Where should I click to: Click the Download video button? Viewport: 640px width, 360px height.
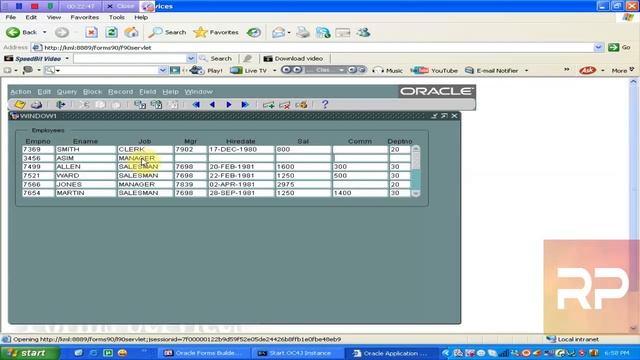[x=293, y=59]
